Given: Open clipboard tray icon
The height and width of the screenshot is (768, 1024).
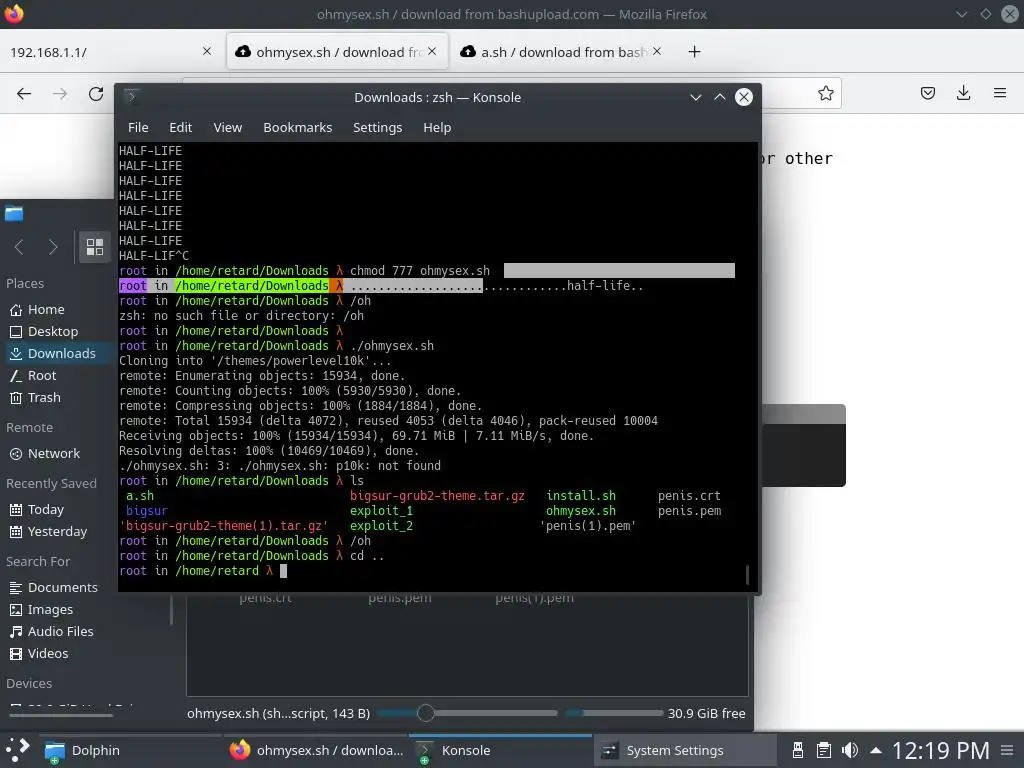Looking at the screenshot, I should (824, 750).
